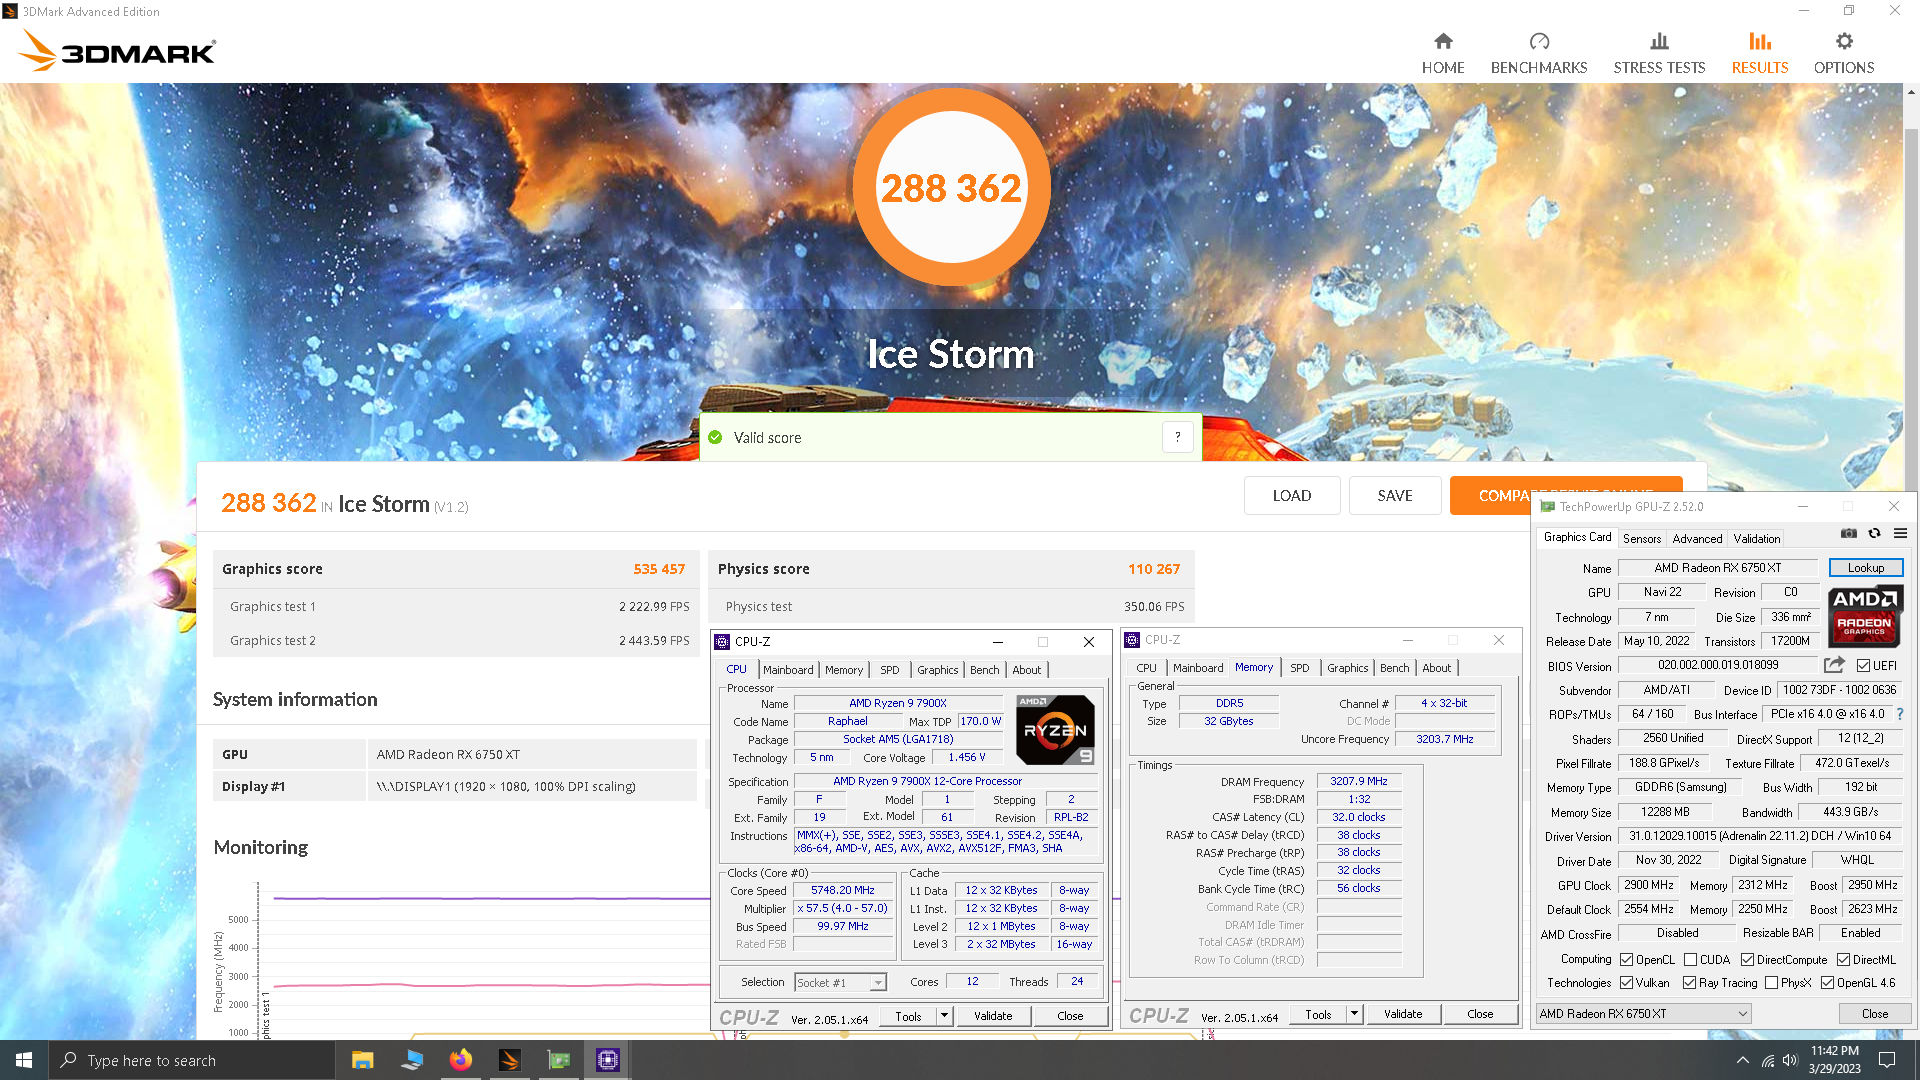Open network settings in the tray
The image size is (1920, 1080).
pos(1768,1060)
